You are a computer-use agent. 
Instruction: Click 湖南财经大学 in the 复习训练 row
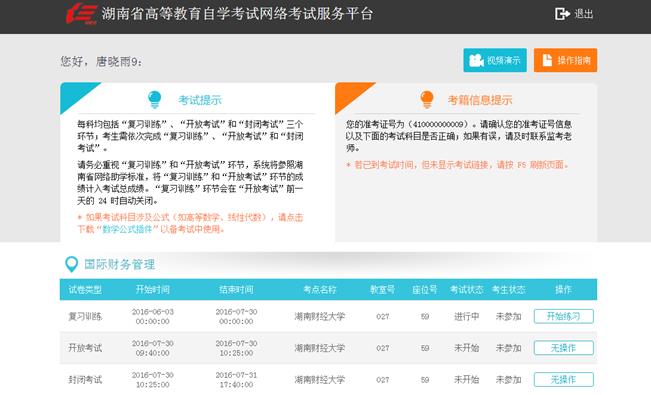(x=320, y=316)
